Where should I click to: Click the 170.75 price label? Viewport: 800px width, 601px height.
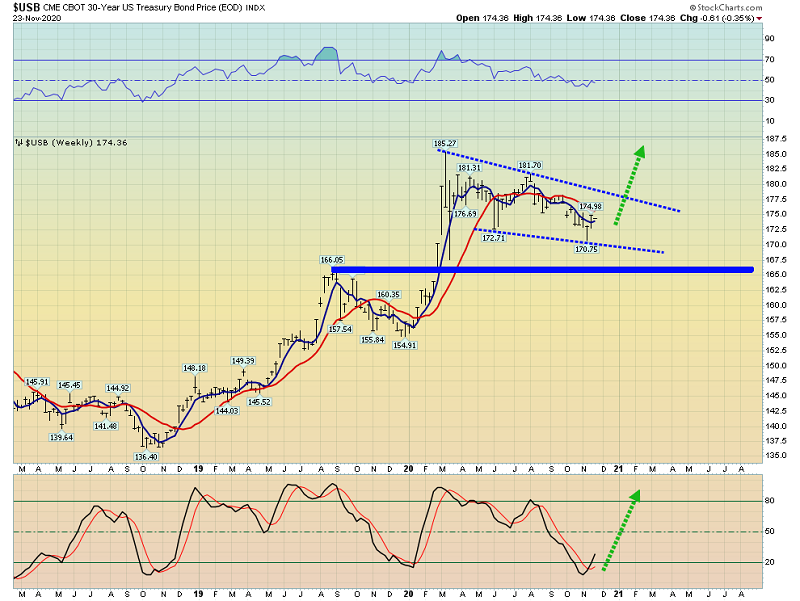pyautogui.click(x=586, y=249)
